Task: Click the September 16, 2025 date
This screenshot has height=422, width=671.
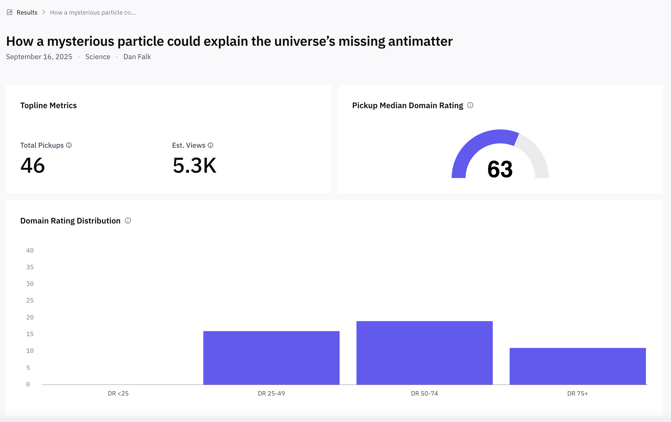Action: (x=39, y=57)
